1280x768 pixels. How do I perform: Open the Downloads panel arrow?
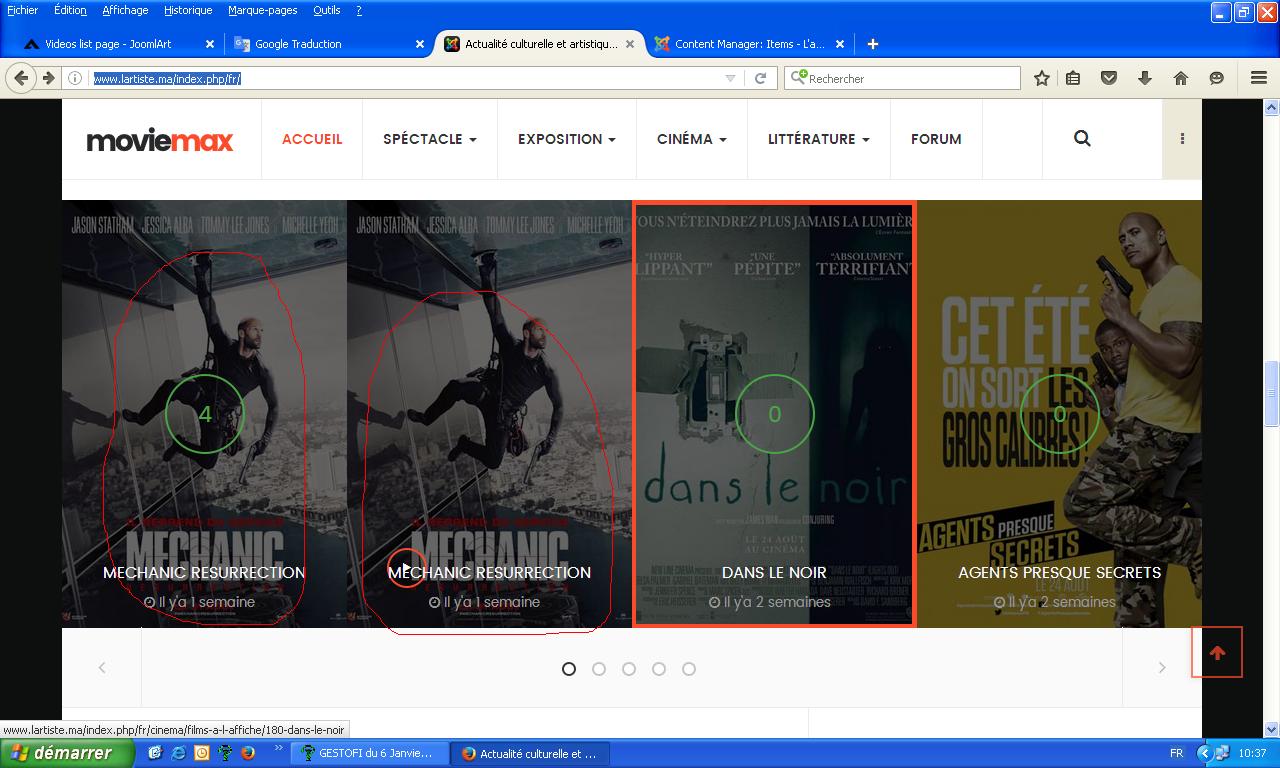click(x=1145, y=78)
